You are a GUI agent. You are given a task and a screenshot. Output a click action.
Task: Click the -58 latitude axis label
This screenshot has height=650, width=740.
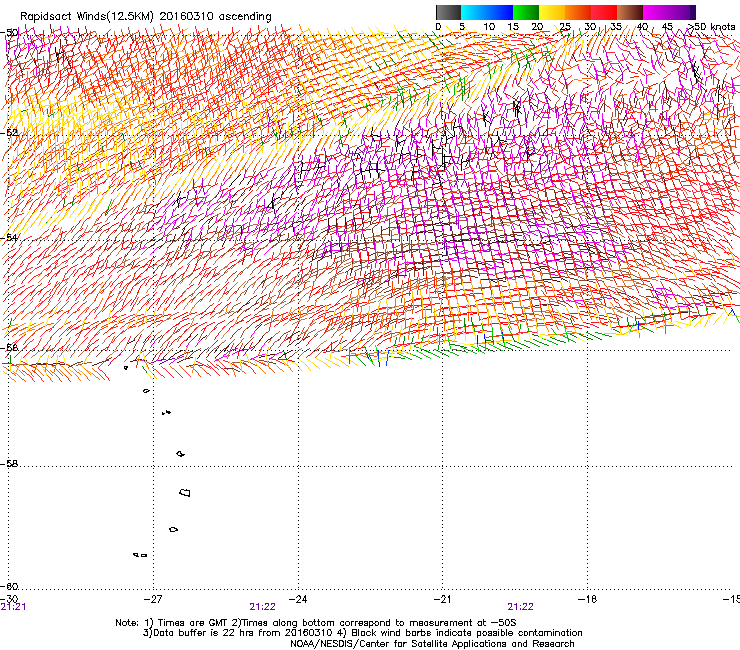9,464
